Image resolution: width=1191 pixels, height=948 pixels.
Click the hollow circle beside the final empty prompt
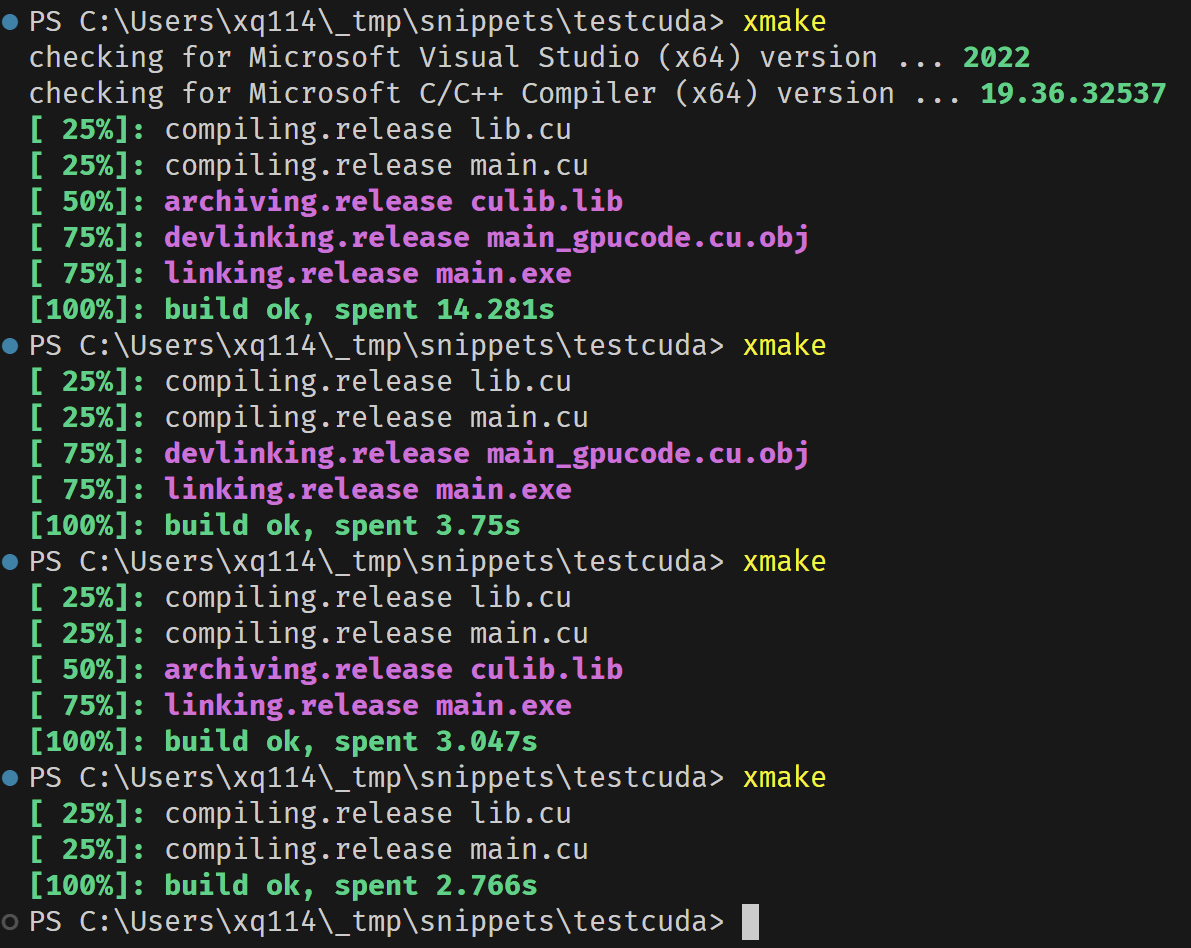(10, 919)
